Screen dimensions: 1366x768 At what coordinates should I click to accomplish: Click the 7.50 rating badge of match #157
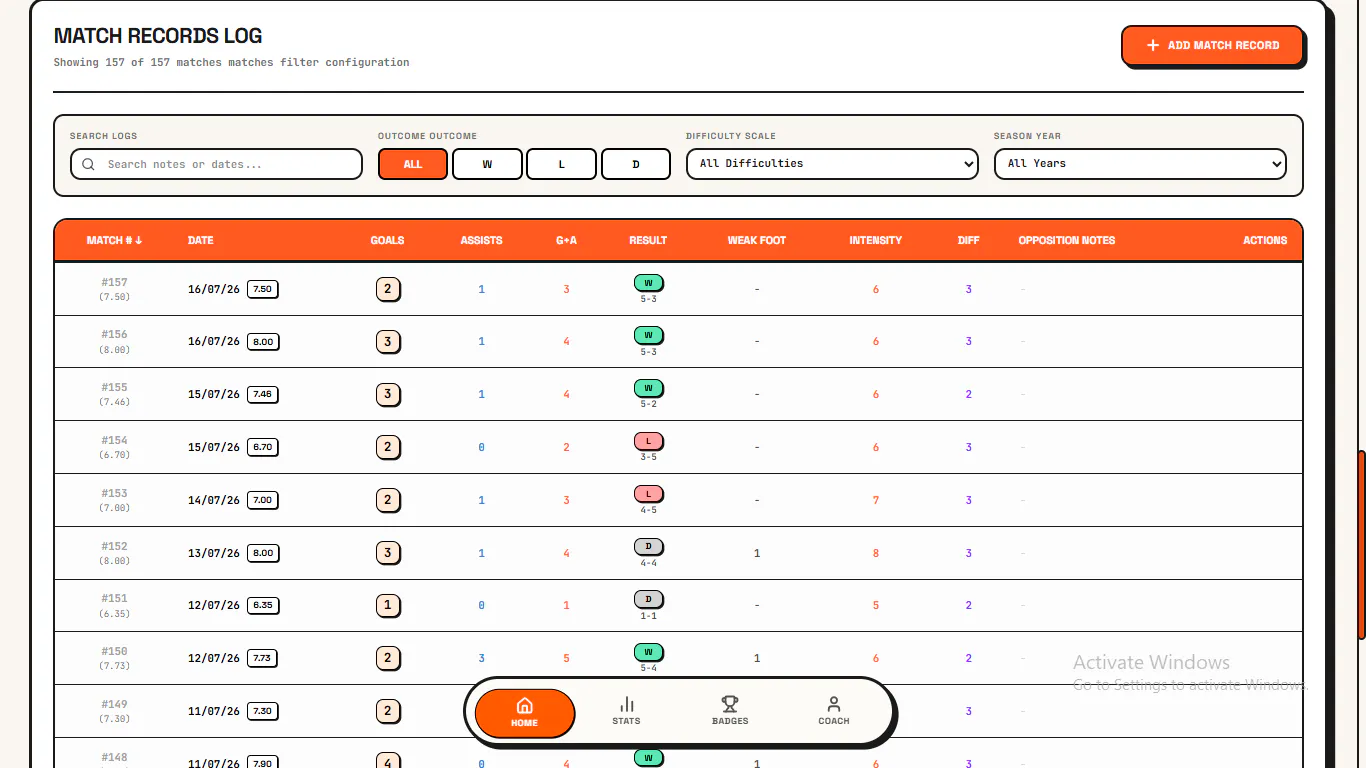click(x=262, y=289)
